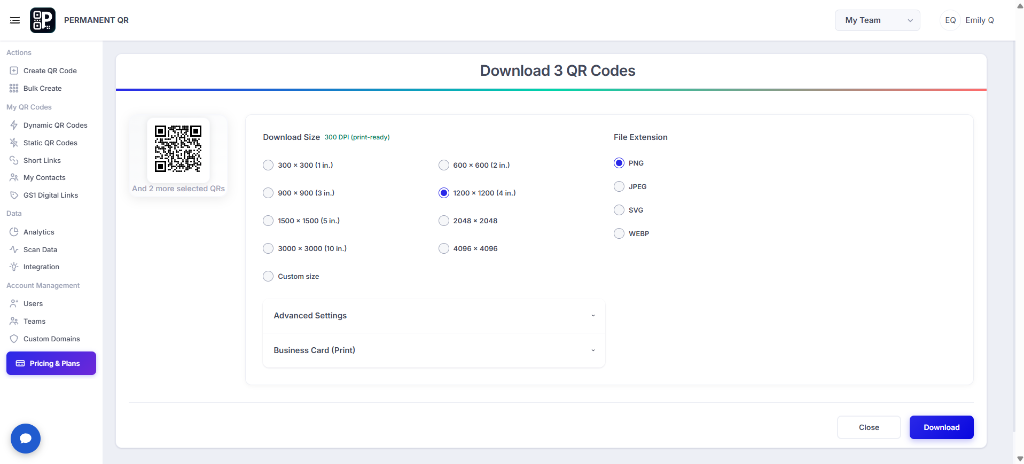Open the My Team dropdown
Viewport: 1024px width, 464px height.
[878, 20]
